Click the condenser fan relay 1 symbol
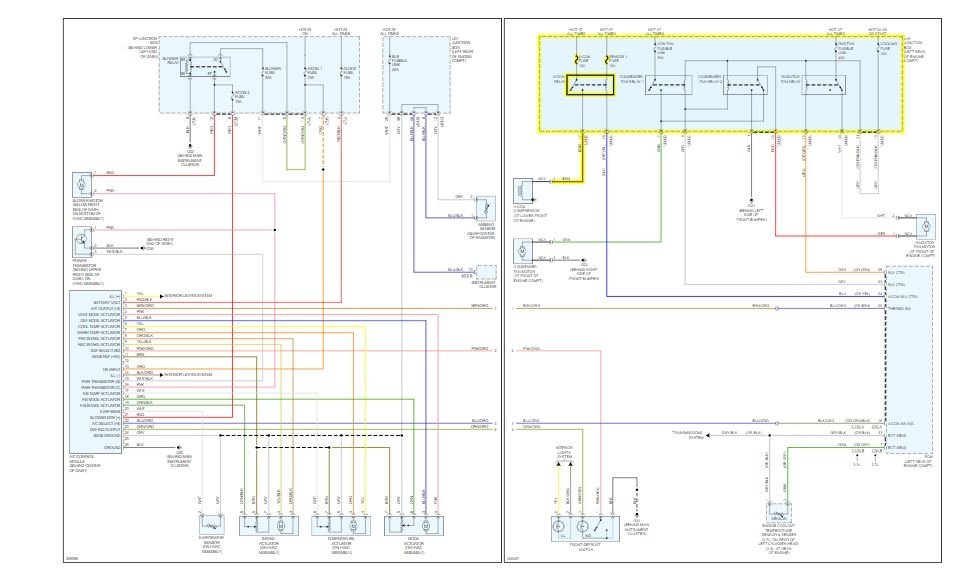This screenshot has height=571, width=954. (669, 85)
